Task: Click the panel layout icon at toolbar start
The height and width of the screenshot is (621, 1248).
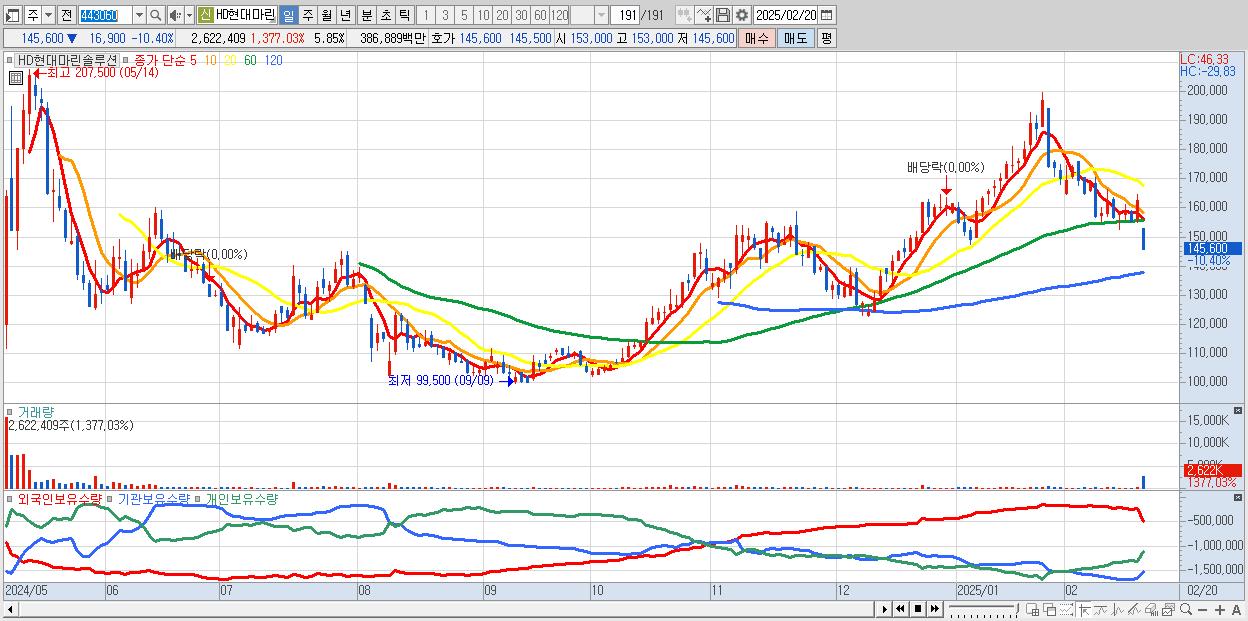Action: 13,15
